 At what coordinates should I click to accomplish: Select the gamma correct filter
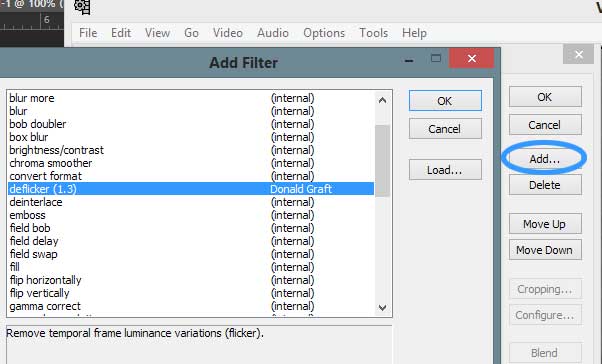click(x=191, y=306)
